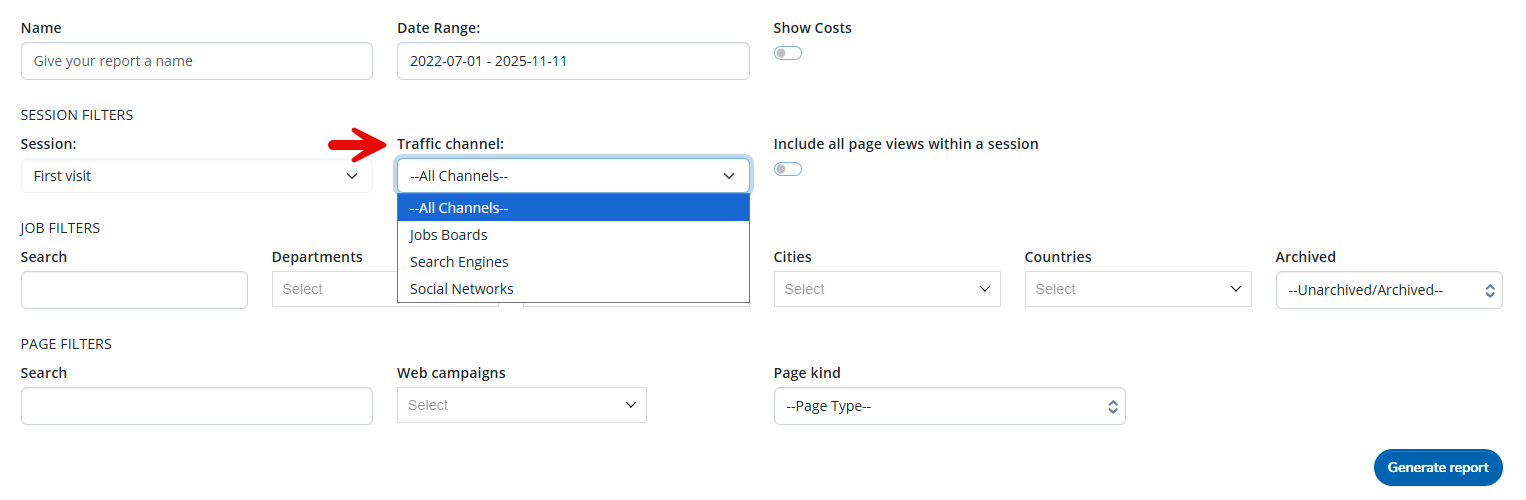Screen dimensions: 1526x500
Task: Open the Web campaigns dropdown
Action: tap(521, 405)
